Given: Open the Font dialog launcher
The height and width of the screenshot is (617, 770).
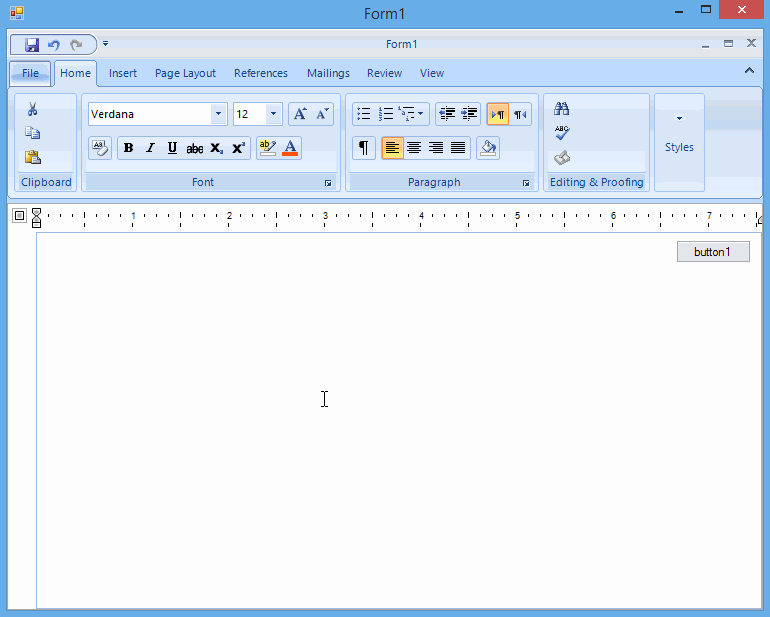Looking at the screenshot, I should 328,183.
